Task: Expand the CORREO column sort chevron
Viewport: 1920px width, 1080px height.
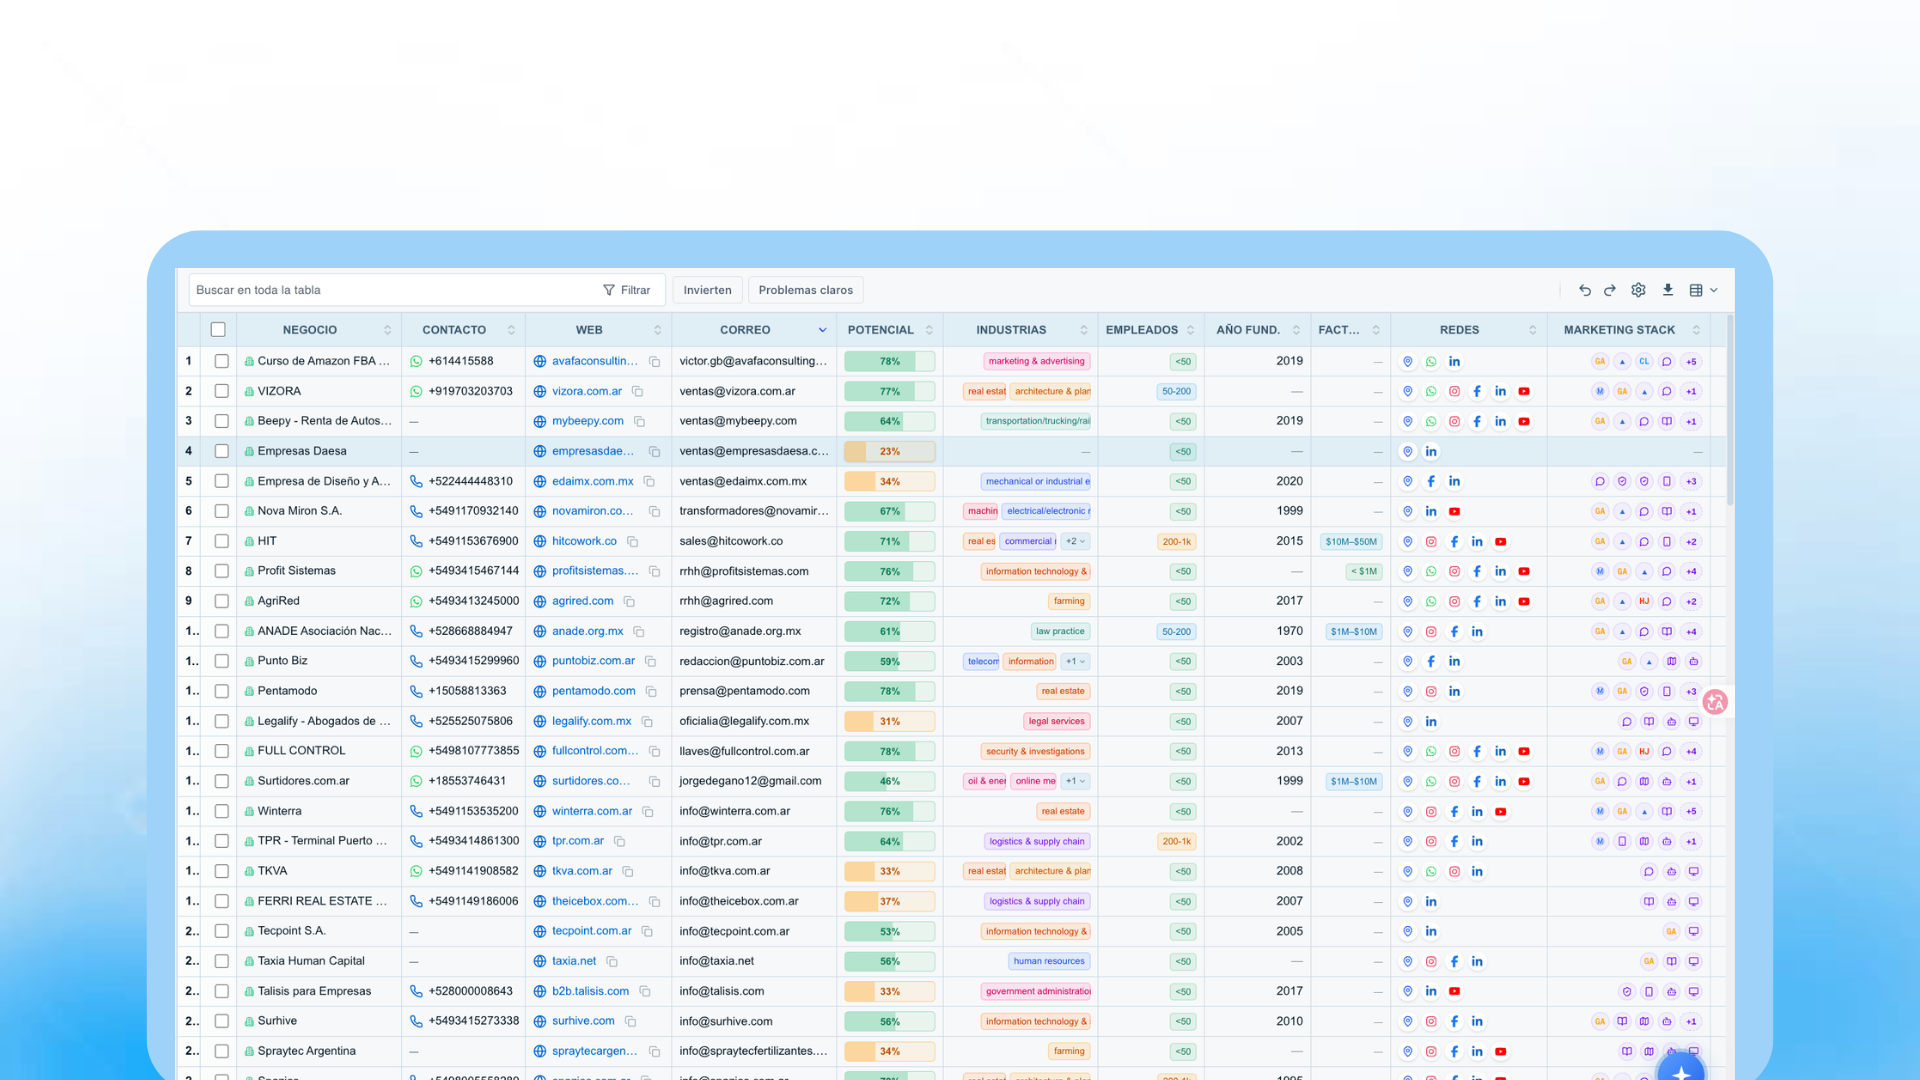Action: (823, 330)
